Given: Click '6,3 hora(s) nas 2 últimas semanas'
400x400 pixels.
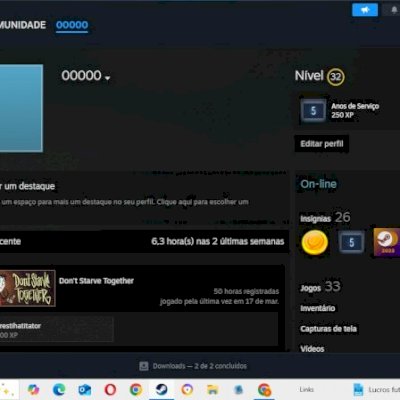Looking at the screenshot, I should point(218,241).
